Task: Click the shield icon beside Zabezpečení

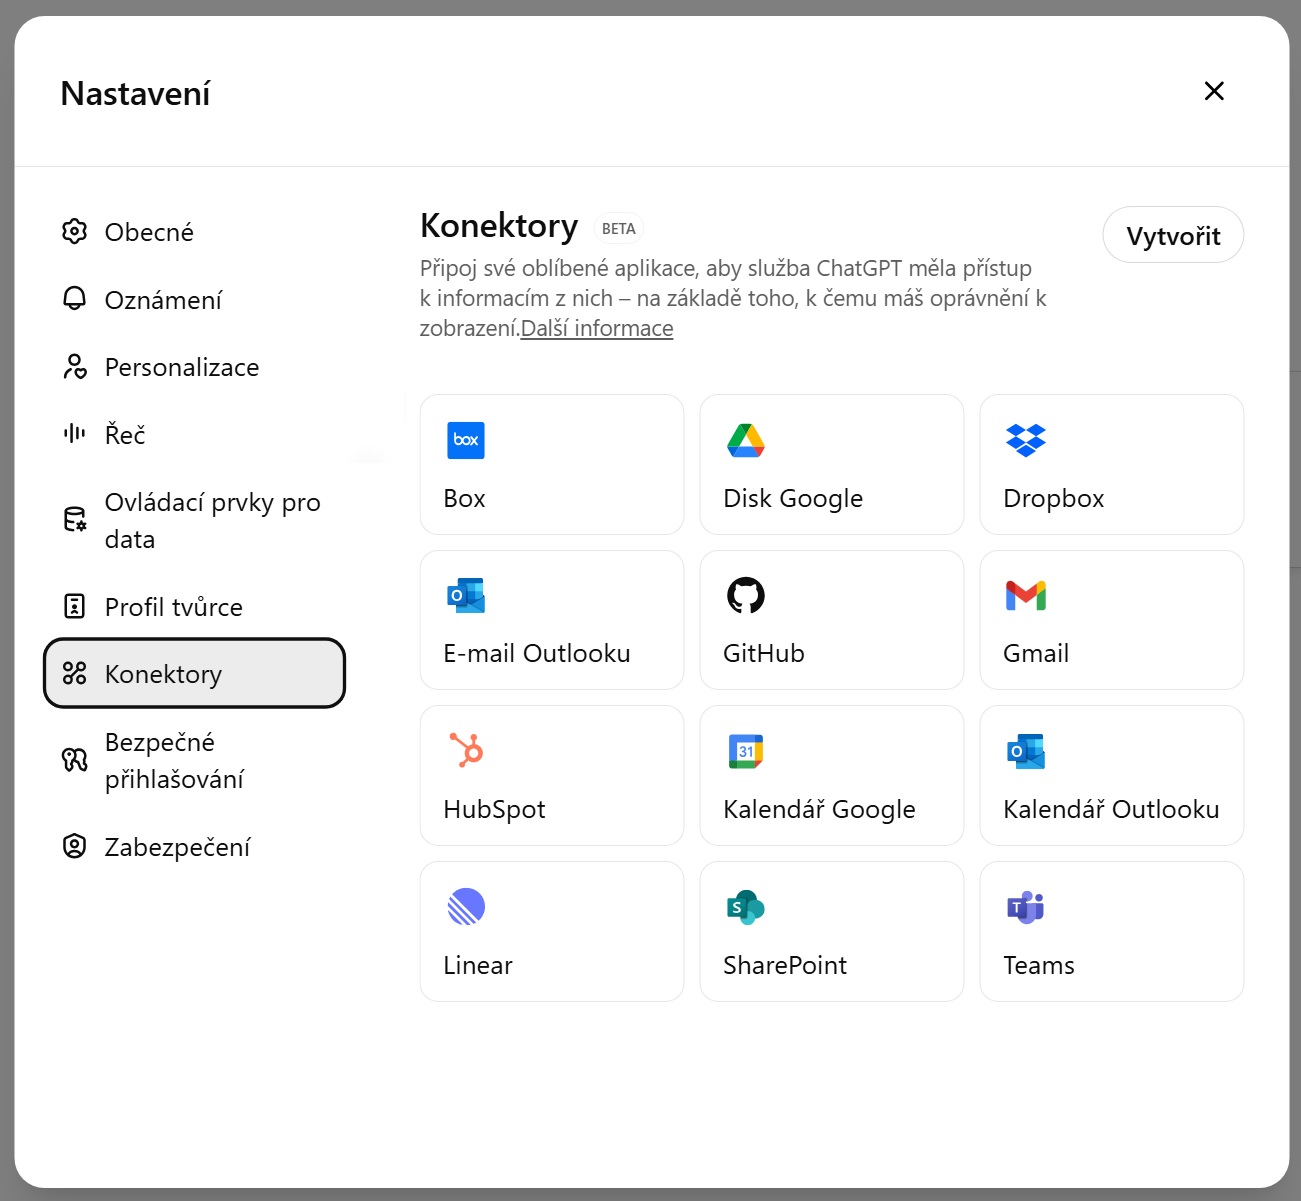Action: (x=74, y=846)
